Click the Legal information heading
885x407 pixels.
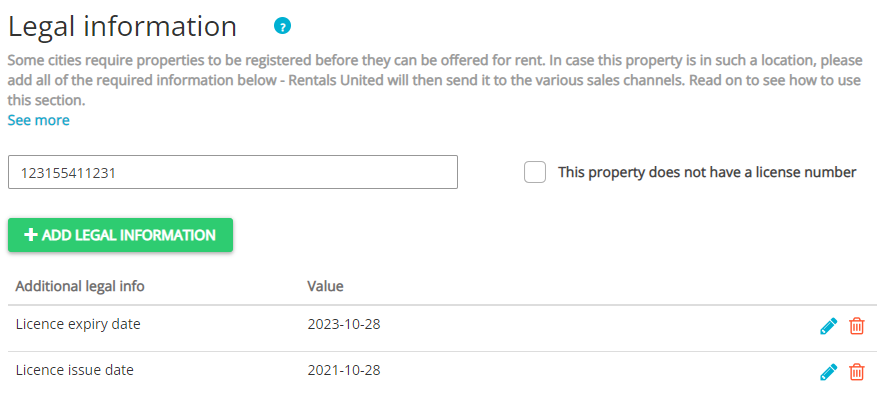(123, 26)
